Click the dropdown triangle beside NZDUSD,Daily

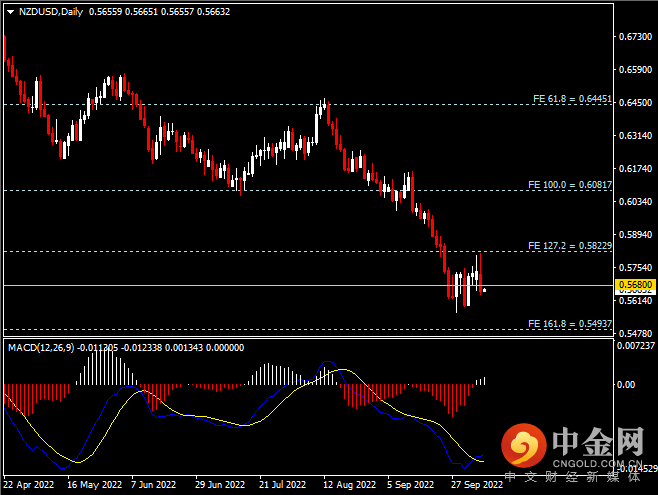[x=10, y=12]
